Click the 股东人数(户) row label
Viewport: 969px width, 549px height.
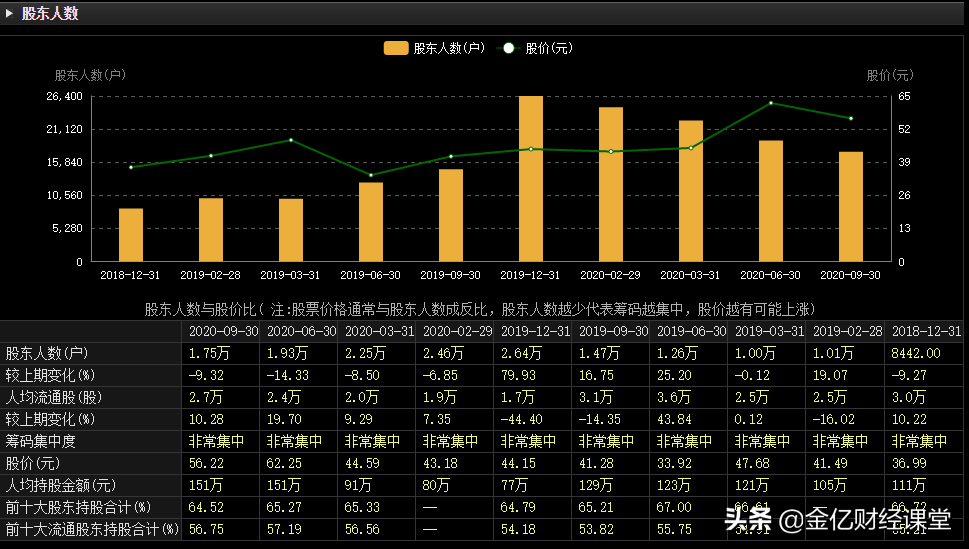click(47, 354)
